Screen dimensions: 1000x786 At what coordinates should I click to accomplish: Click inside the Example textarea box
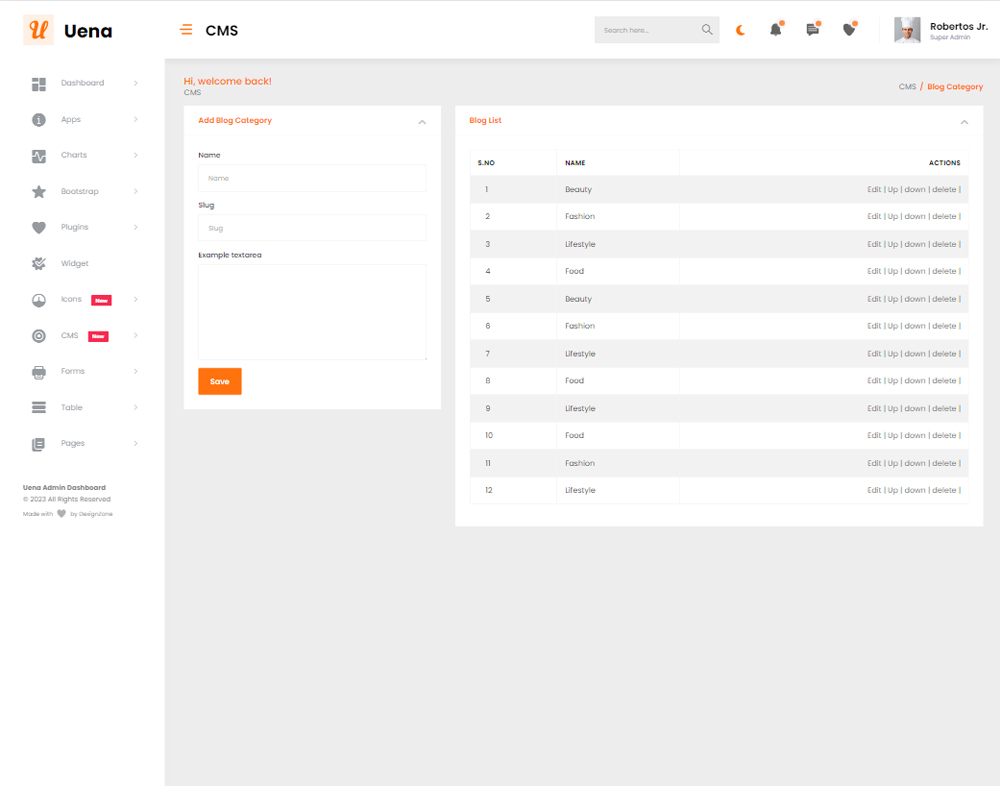pyautogui.click(x=312, y=311)
